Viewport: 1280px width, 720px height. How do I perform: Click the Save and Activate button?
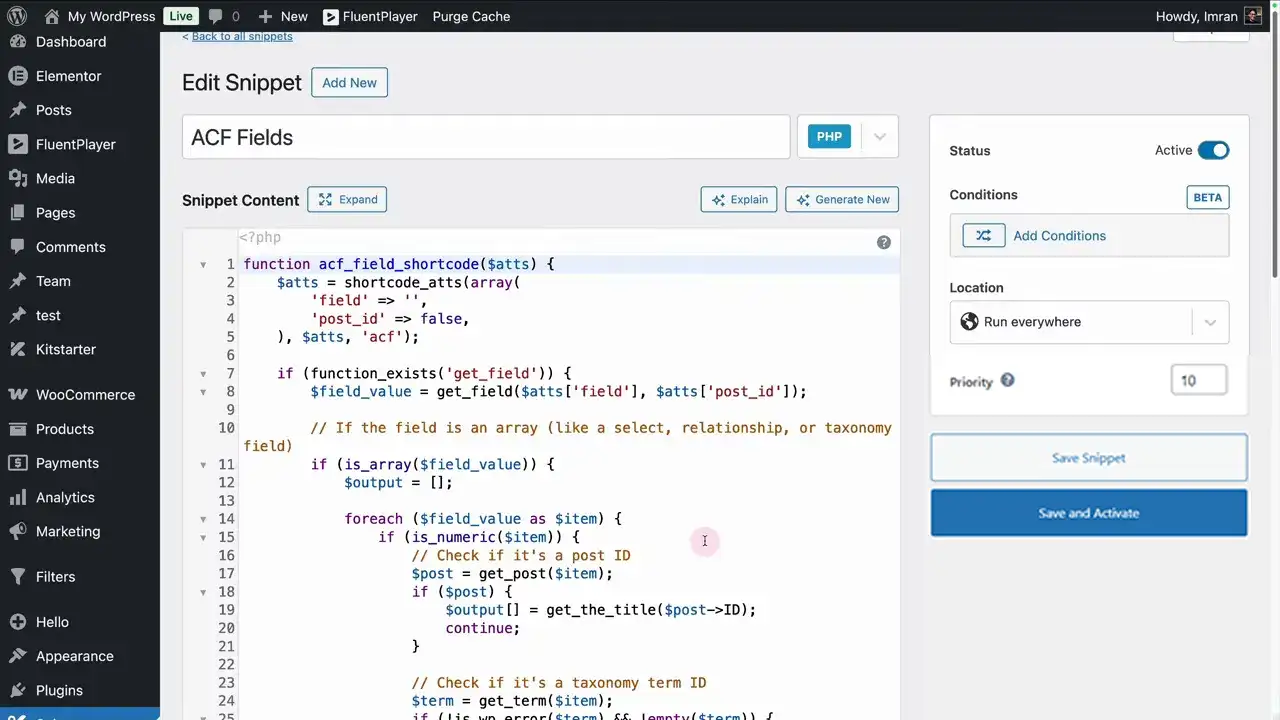[x=1088, y=513]
